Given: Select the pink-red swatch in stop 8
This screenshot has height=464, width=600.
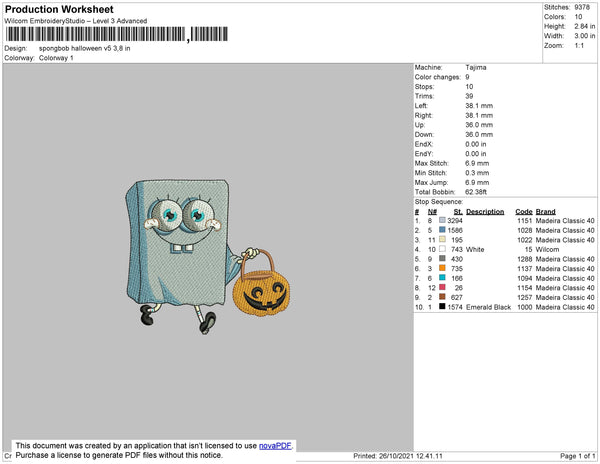Looking at the screenshot, I should click(x=442, y=287).
